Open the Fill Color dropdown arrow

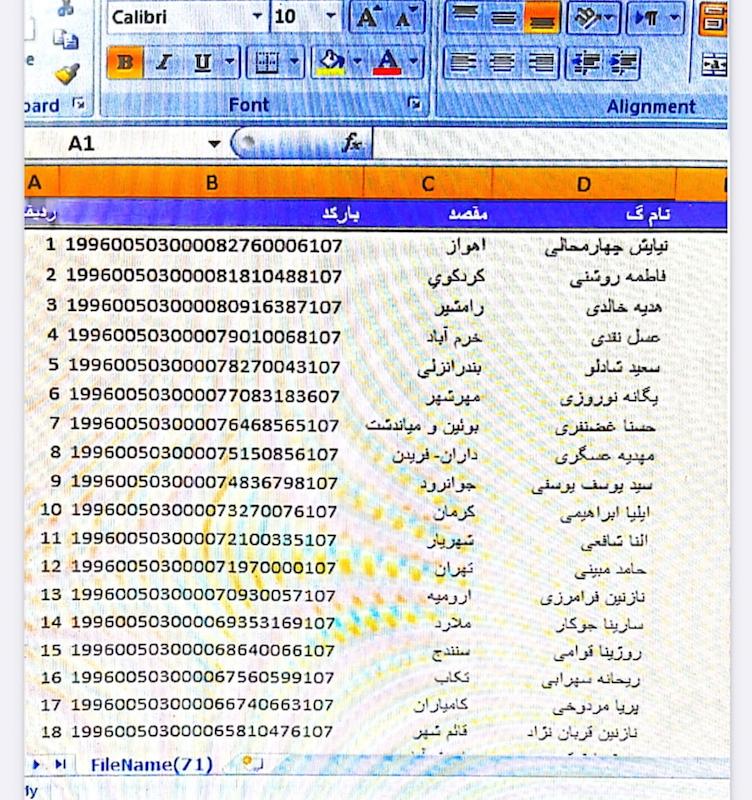357,62
